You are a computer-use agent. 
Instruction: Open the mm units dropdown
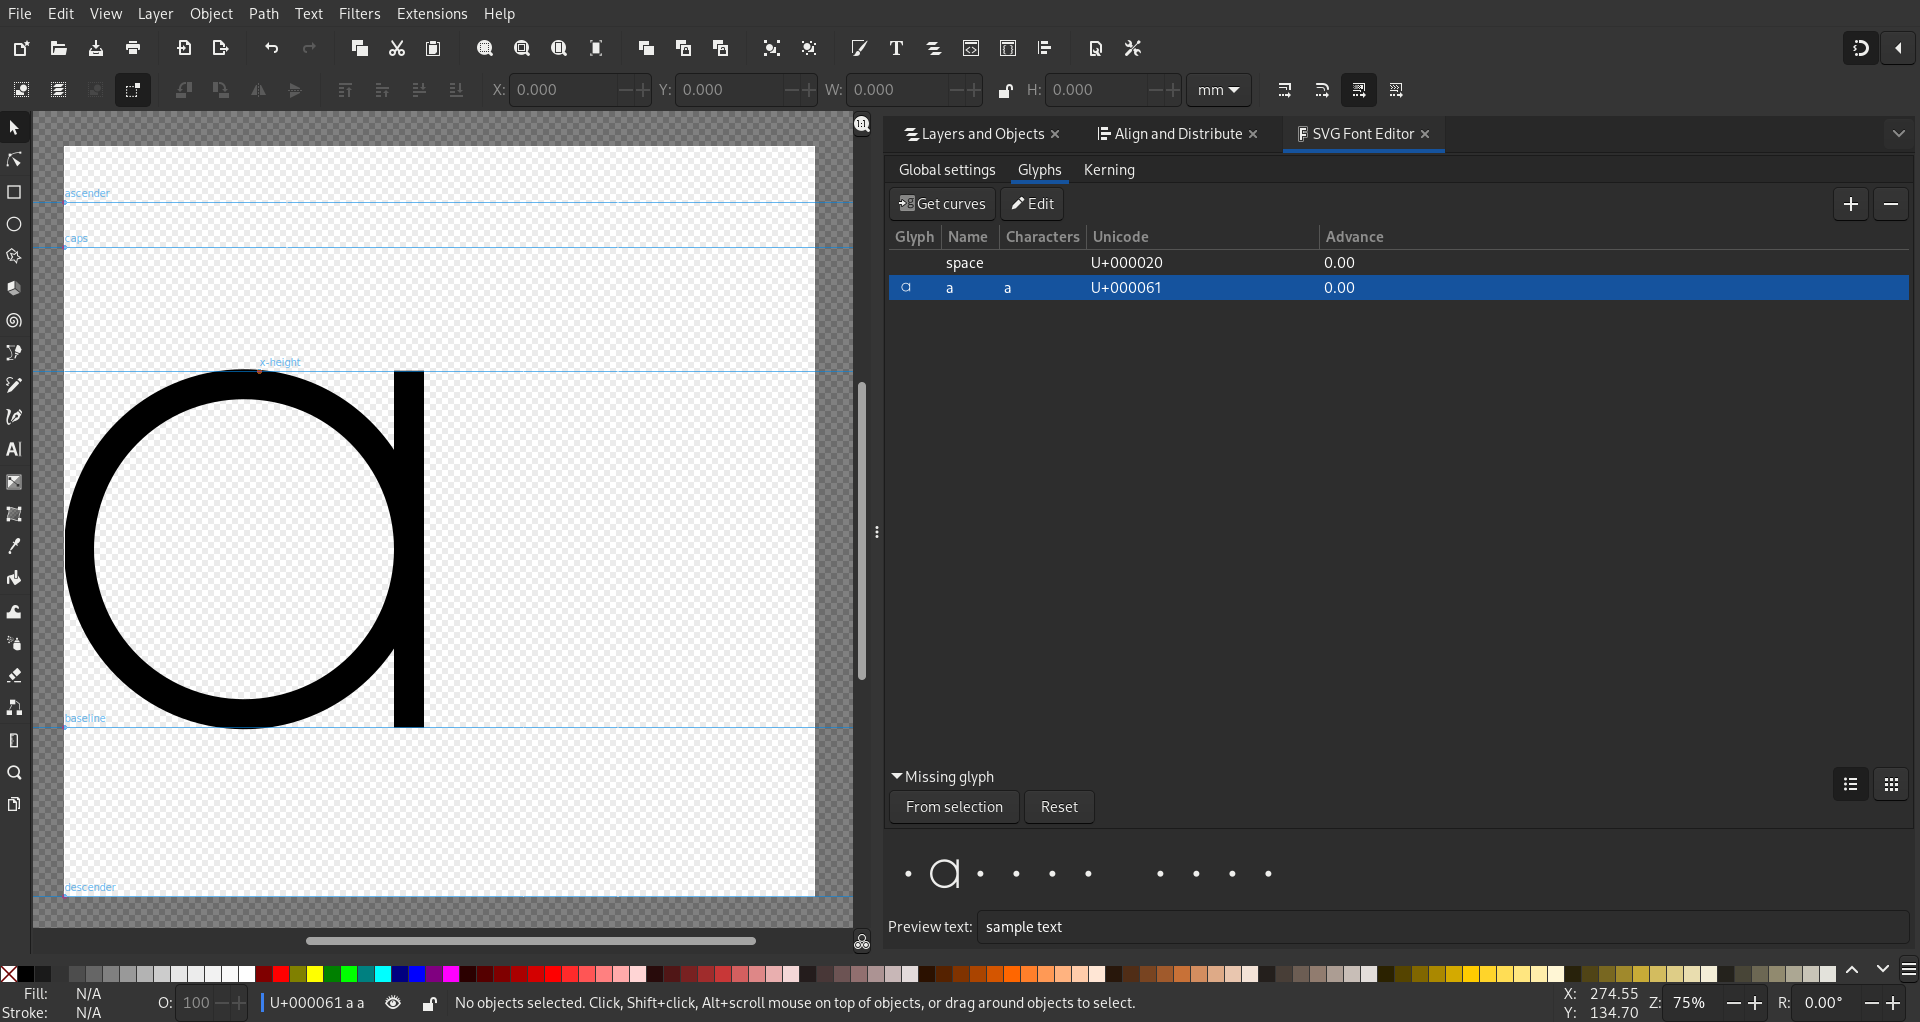pyautogui.click(x=1218, y=90)
